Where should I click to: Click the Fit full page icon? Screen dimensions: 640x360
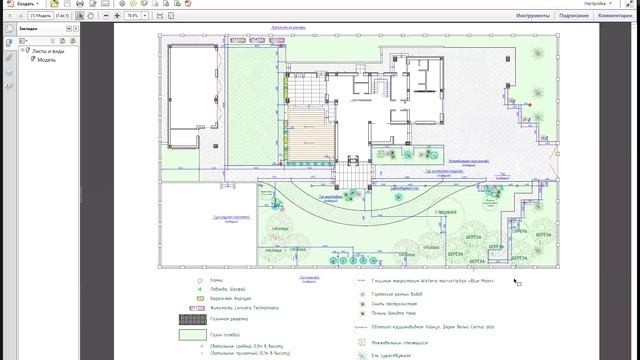171,16
